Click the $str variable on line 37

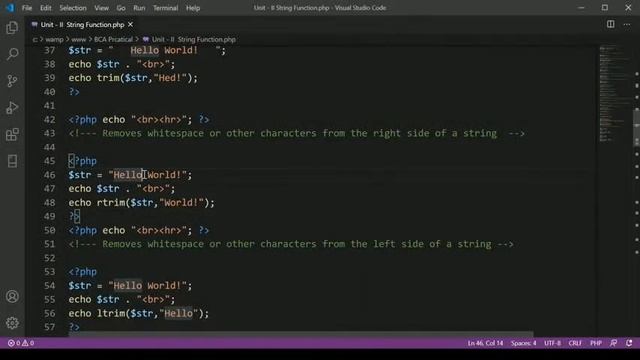pos(80,50)
